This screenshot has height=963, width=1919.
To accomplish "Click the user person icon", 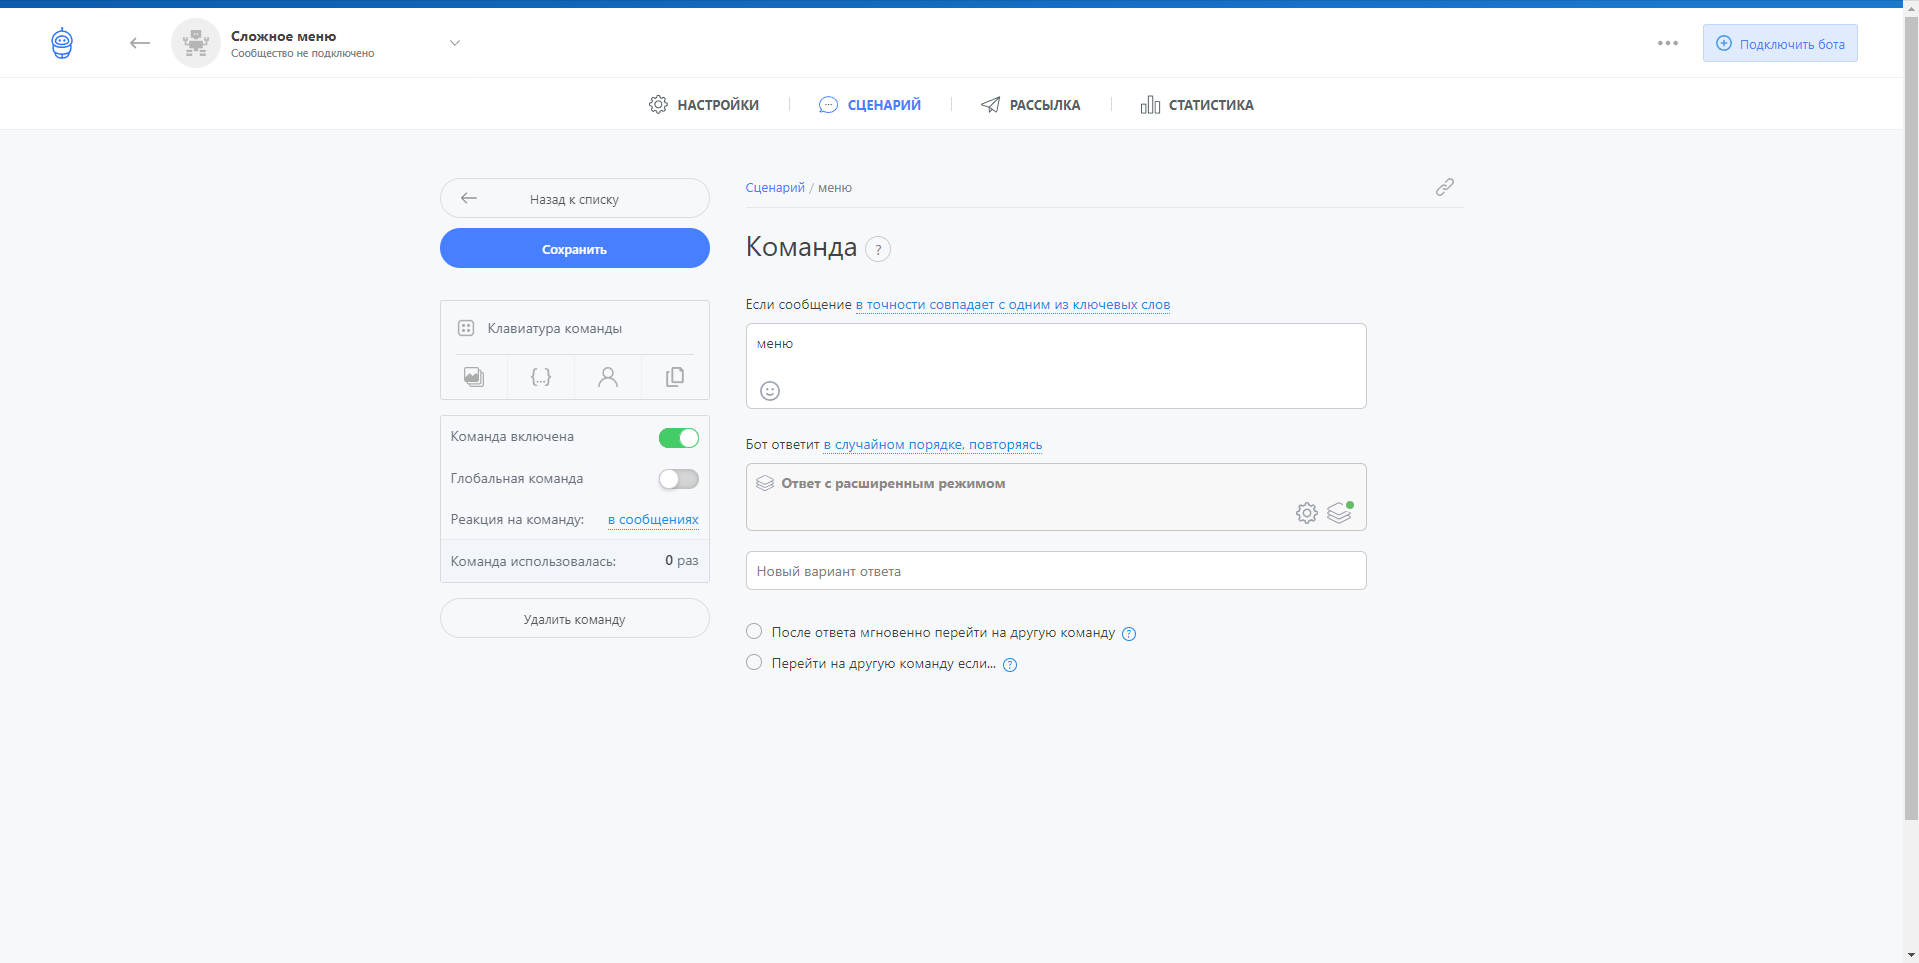I will [x=608, y=377].
